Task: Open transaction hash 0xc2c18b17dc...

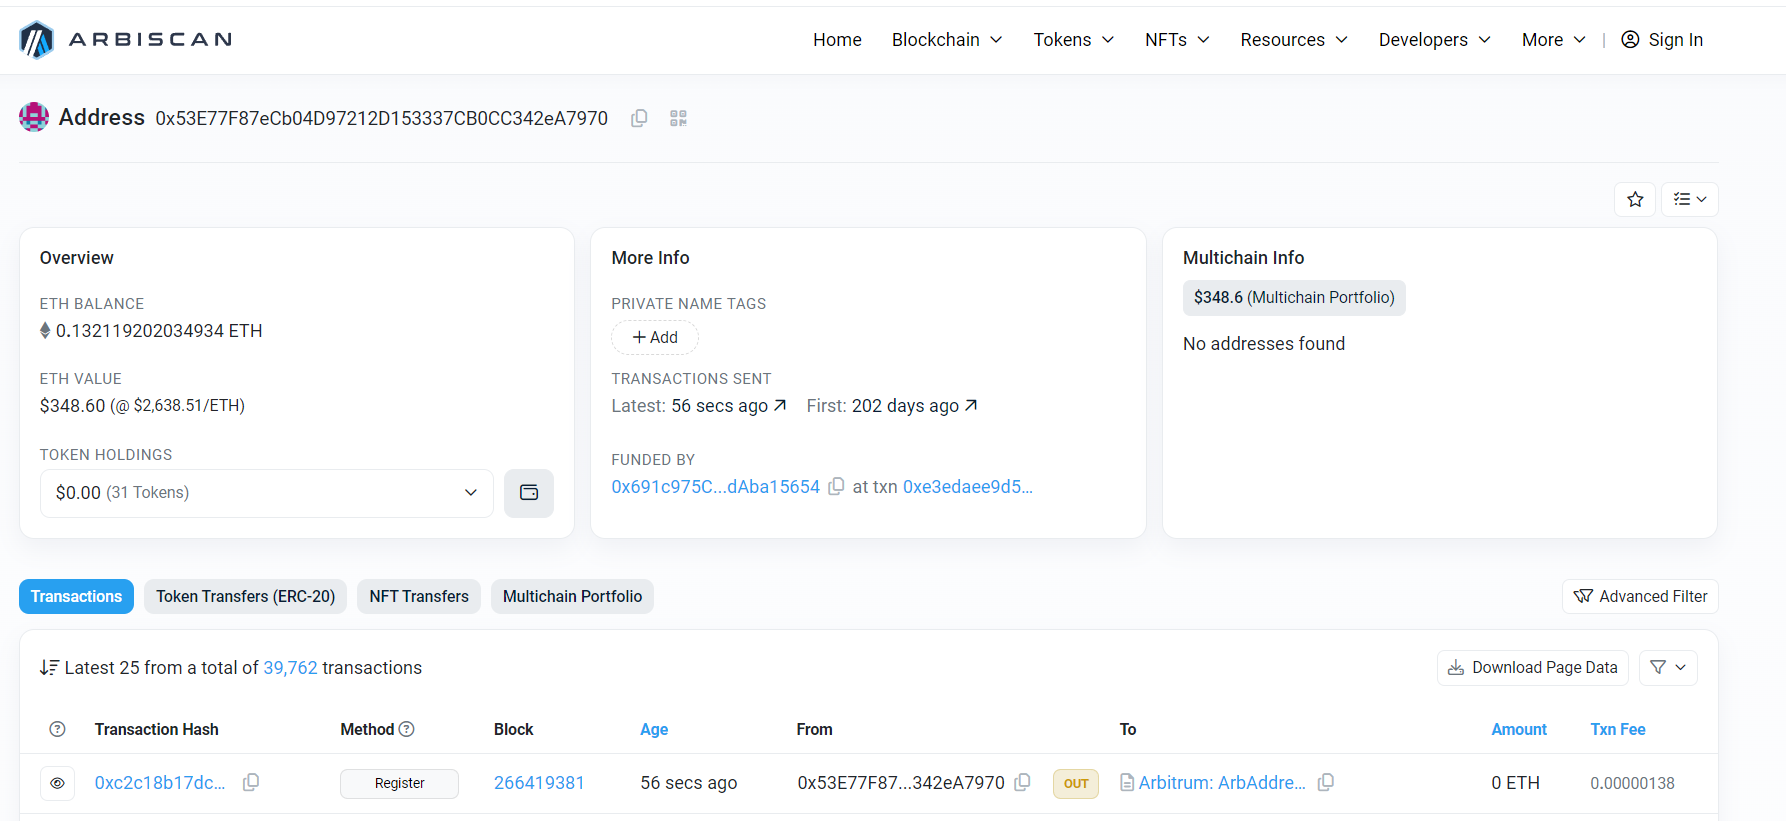Action: coord(160,783)
